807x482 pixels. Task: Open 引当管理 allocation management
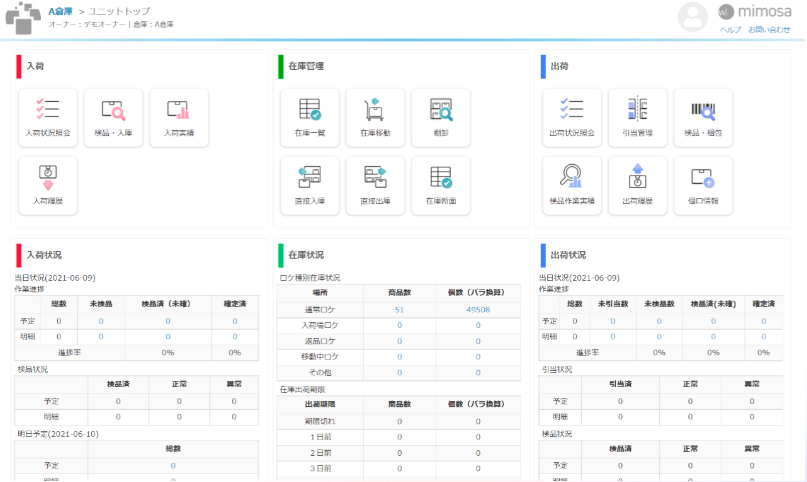[x=637, y=117]
